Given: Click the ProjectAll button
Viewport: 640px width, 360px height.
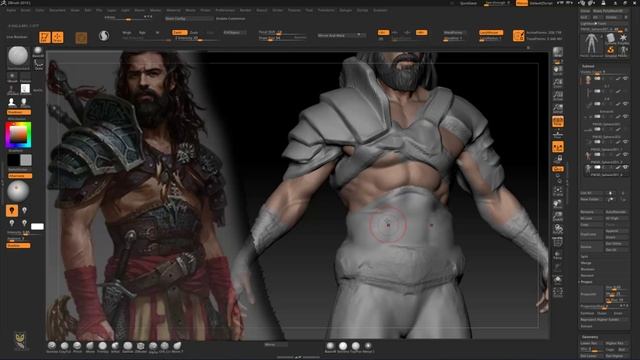Looking at the screenshot, I should point(591,294).
